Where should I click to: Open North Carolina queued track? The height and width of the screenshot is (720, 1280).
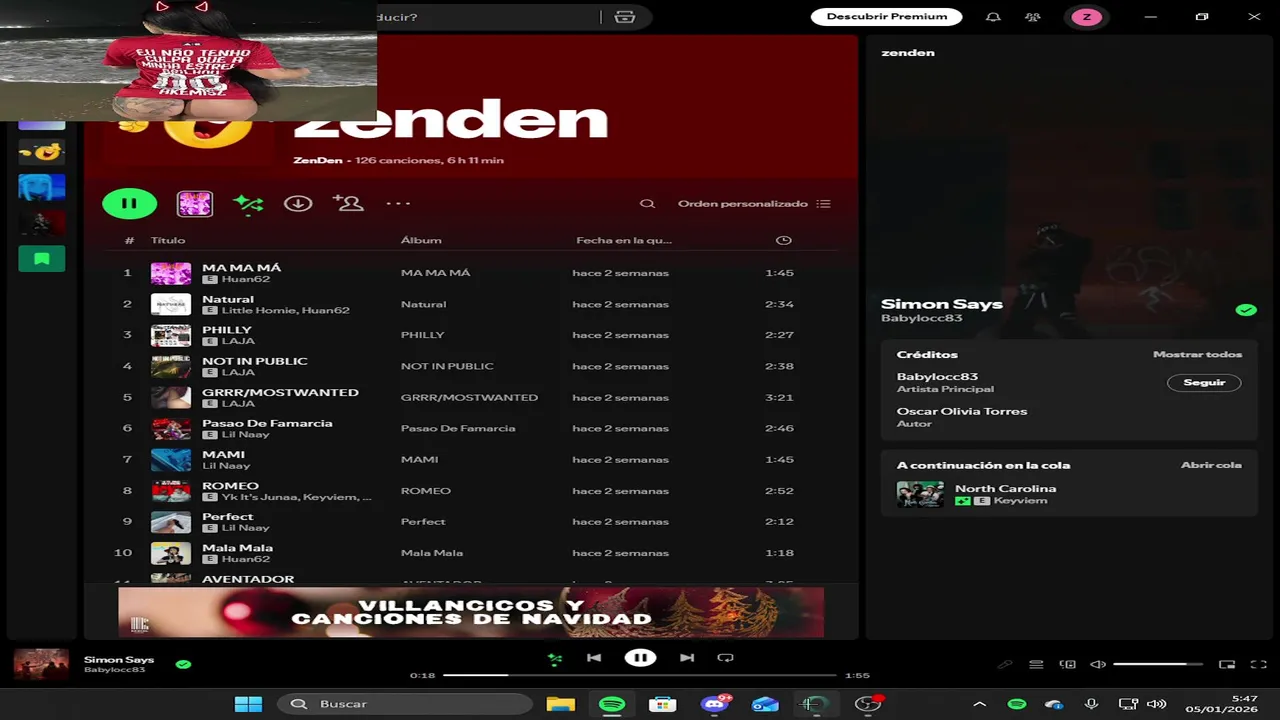(1068, 494)
